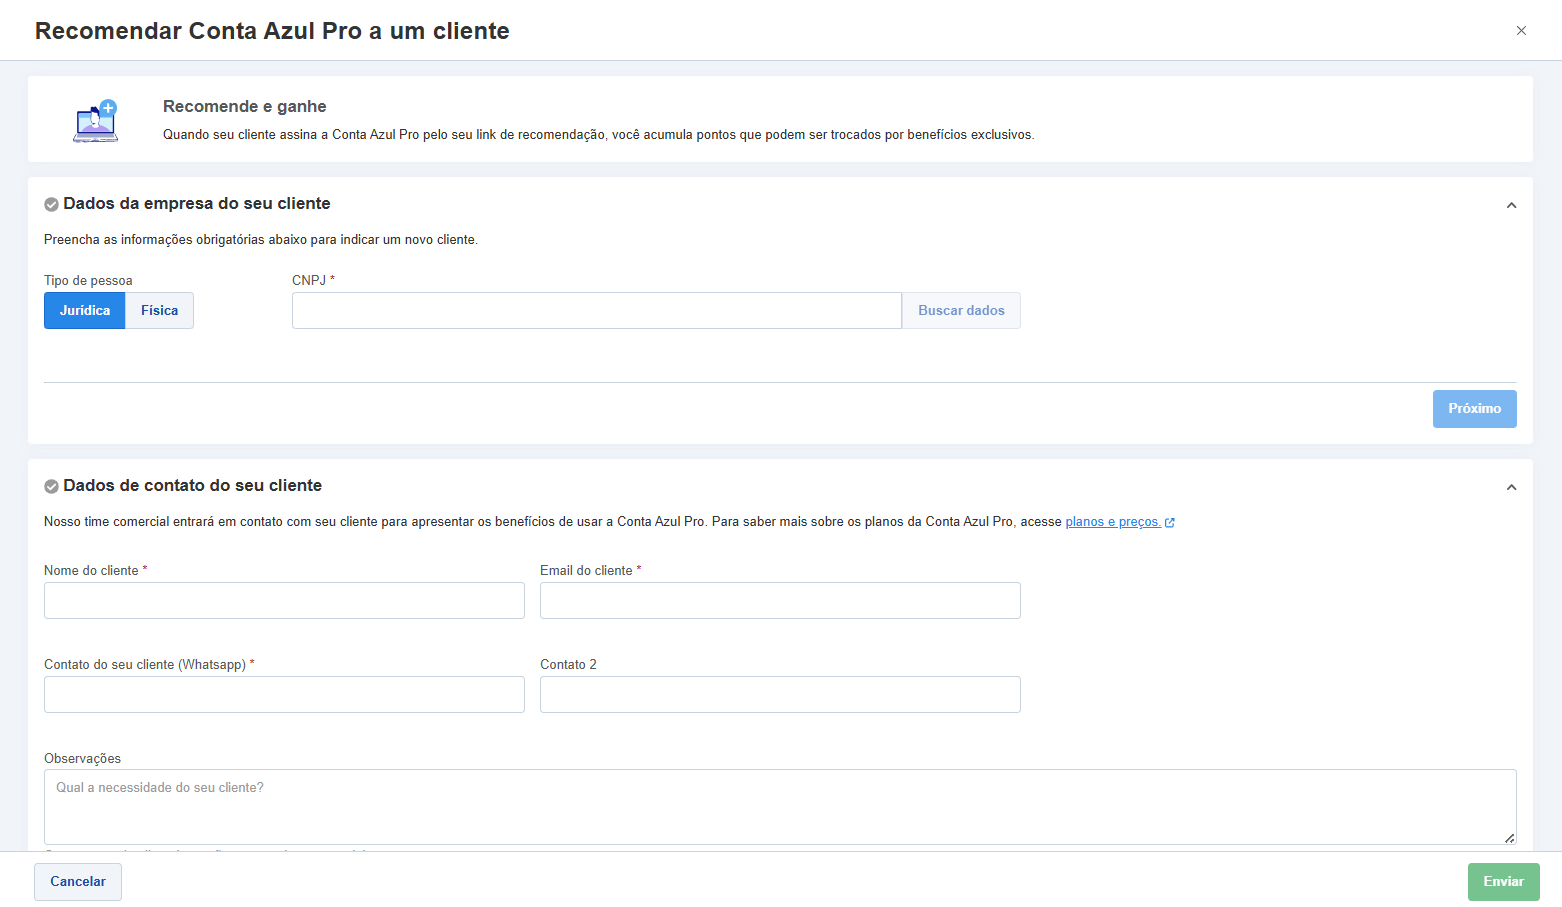Select Física as tipo de pessoa
This screenshot has height=907, width=1562.
[x=160, y=311]
